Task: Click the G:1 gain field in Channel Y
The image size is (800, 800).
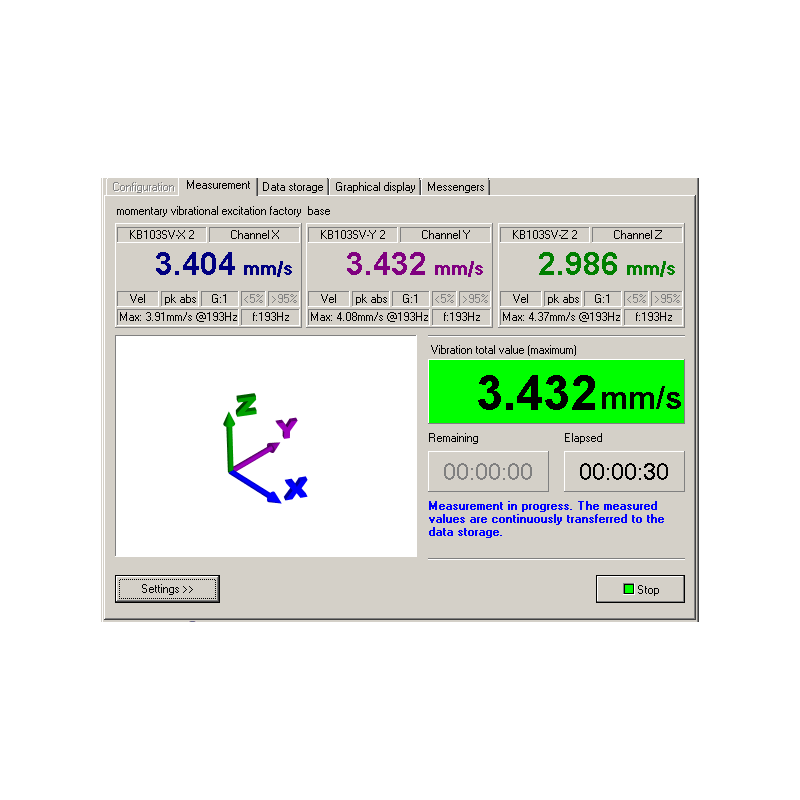Action: [x=410, y=299]
